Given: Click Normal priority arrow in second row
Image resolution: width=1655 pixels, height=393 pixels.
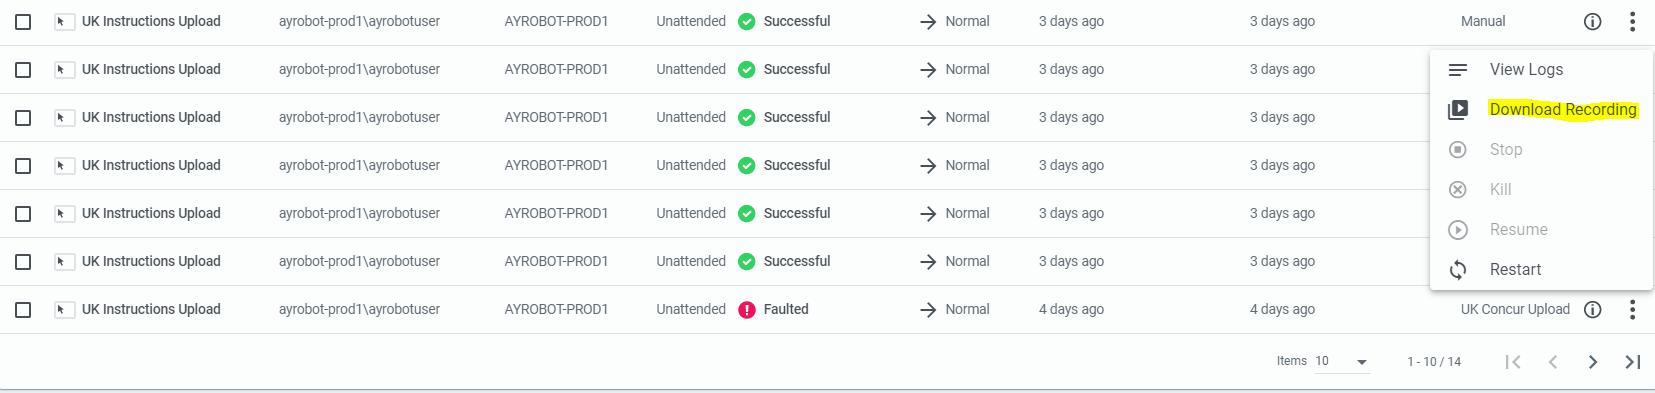Looking at the screenshot, I should point(928,70).
